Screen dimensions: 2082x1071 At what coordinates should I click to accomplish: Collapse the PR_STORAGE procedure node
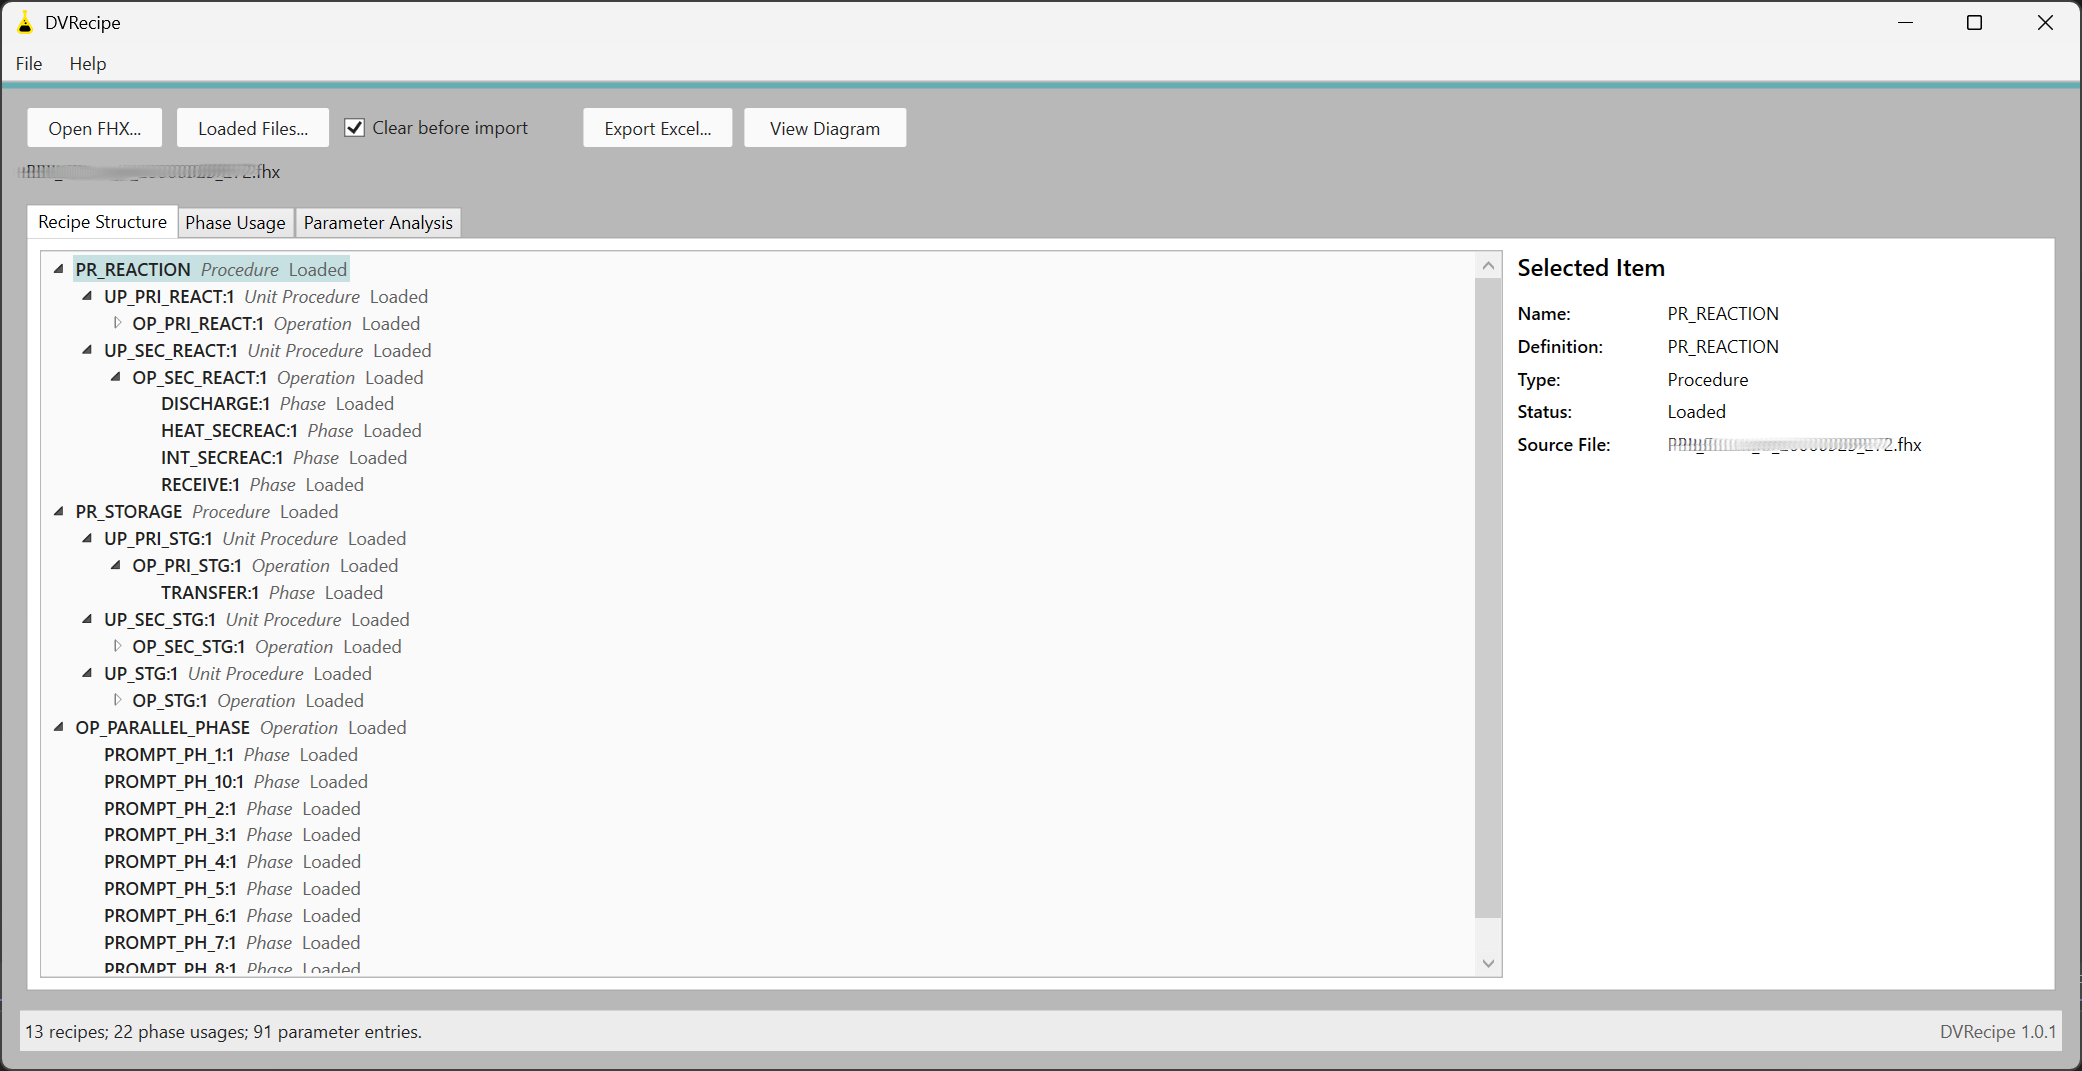coord(59,511)
